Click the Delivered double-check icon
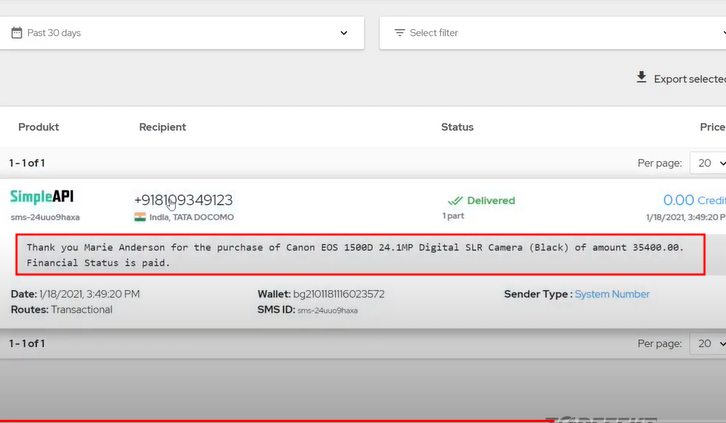 [455, 200]
